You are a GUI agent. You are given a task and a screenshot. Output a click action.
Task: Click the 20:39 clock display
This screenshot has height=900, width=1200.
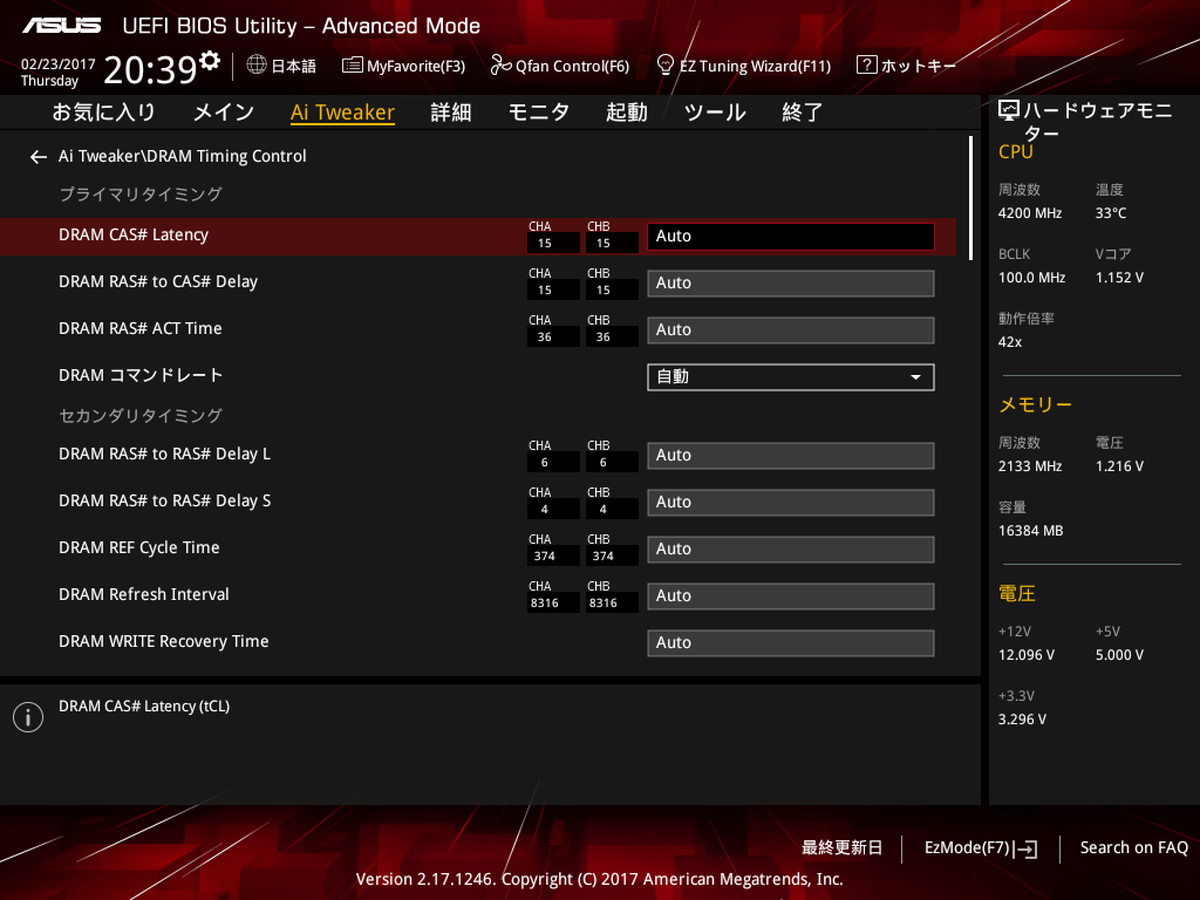tap(150, 70)
